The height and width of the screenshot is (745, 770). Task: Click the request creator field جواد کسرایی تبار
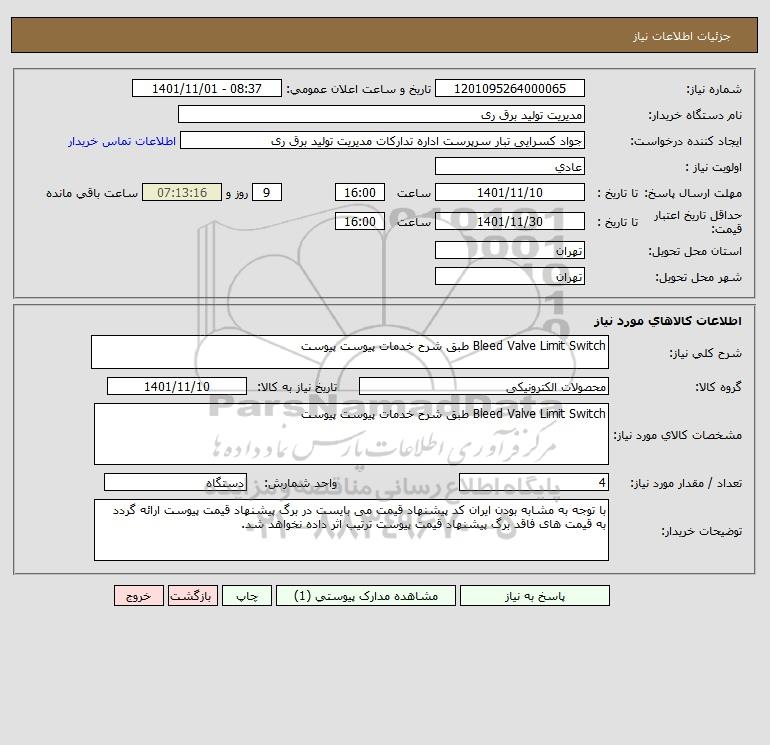click(x=383, y=140)
